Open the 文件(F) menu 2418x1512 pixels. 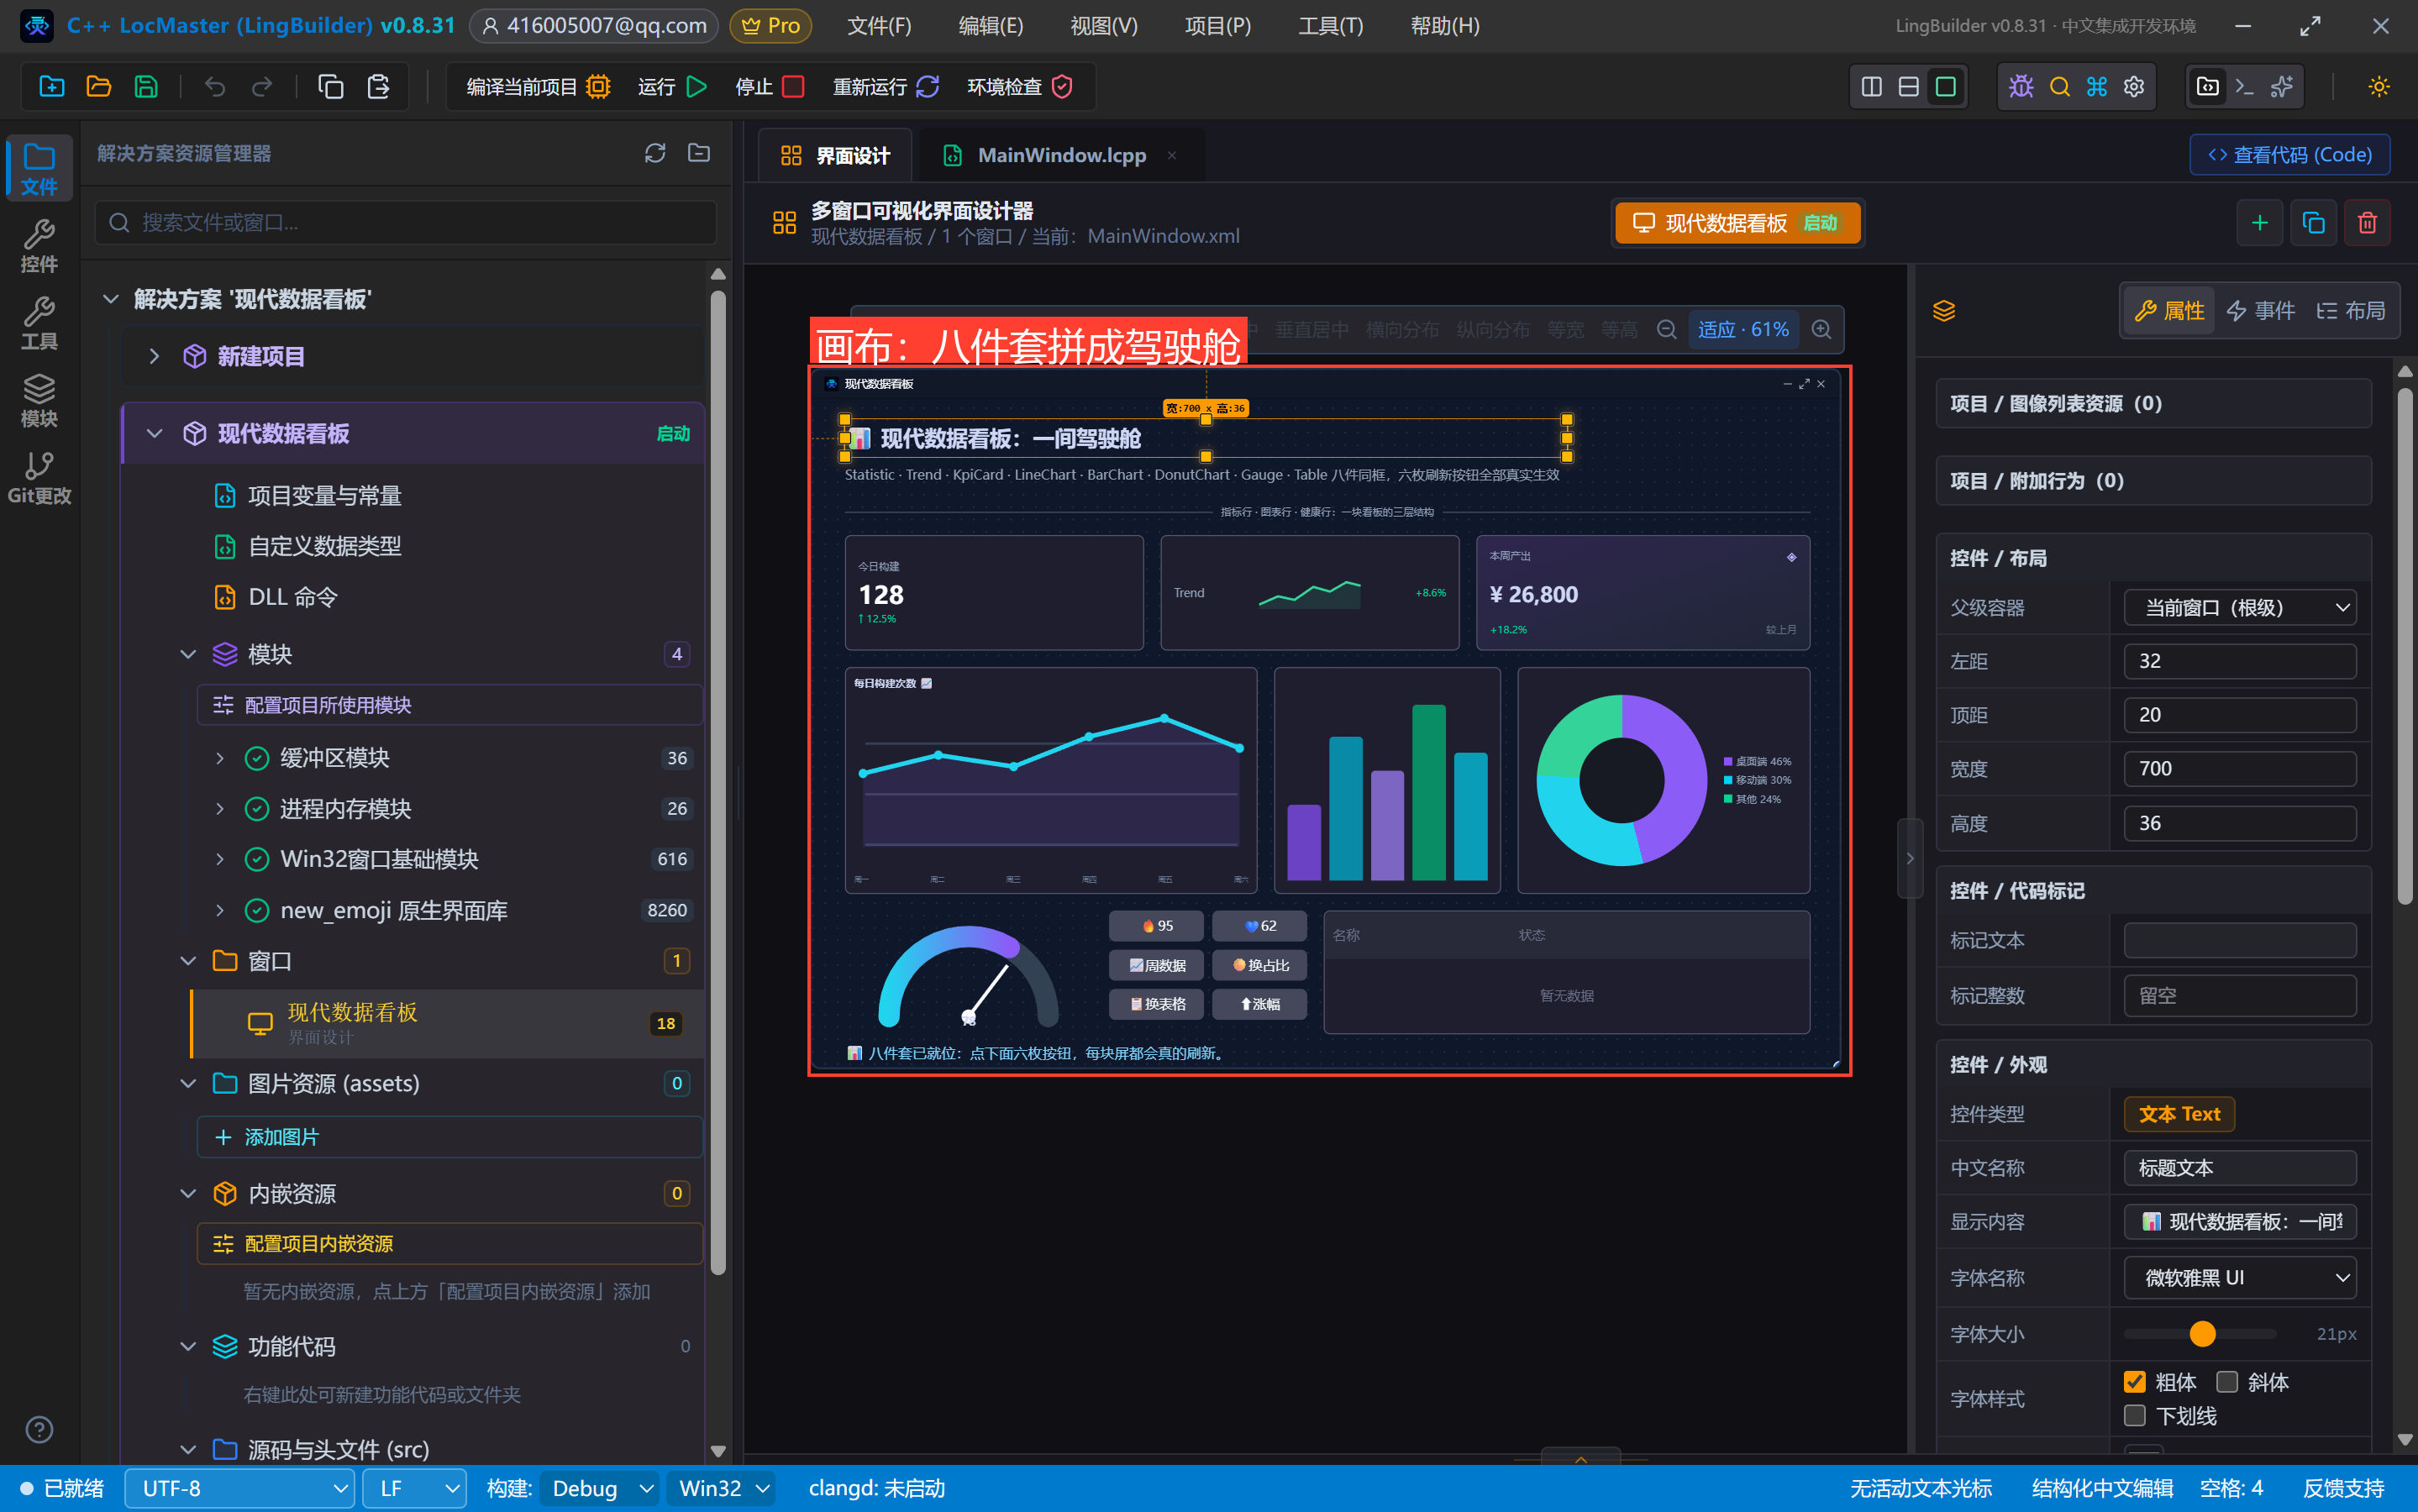click(x=879, y=25)
